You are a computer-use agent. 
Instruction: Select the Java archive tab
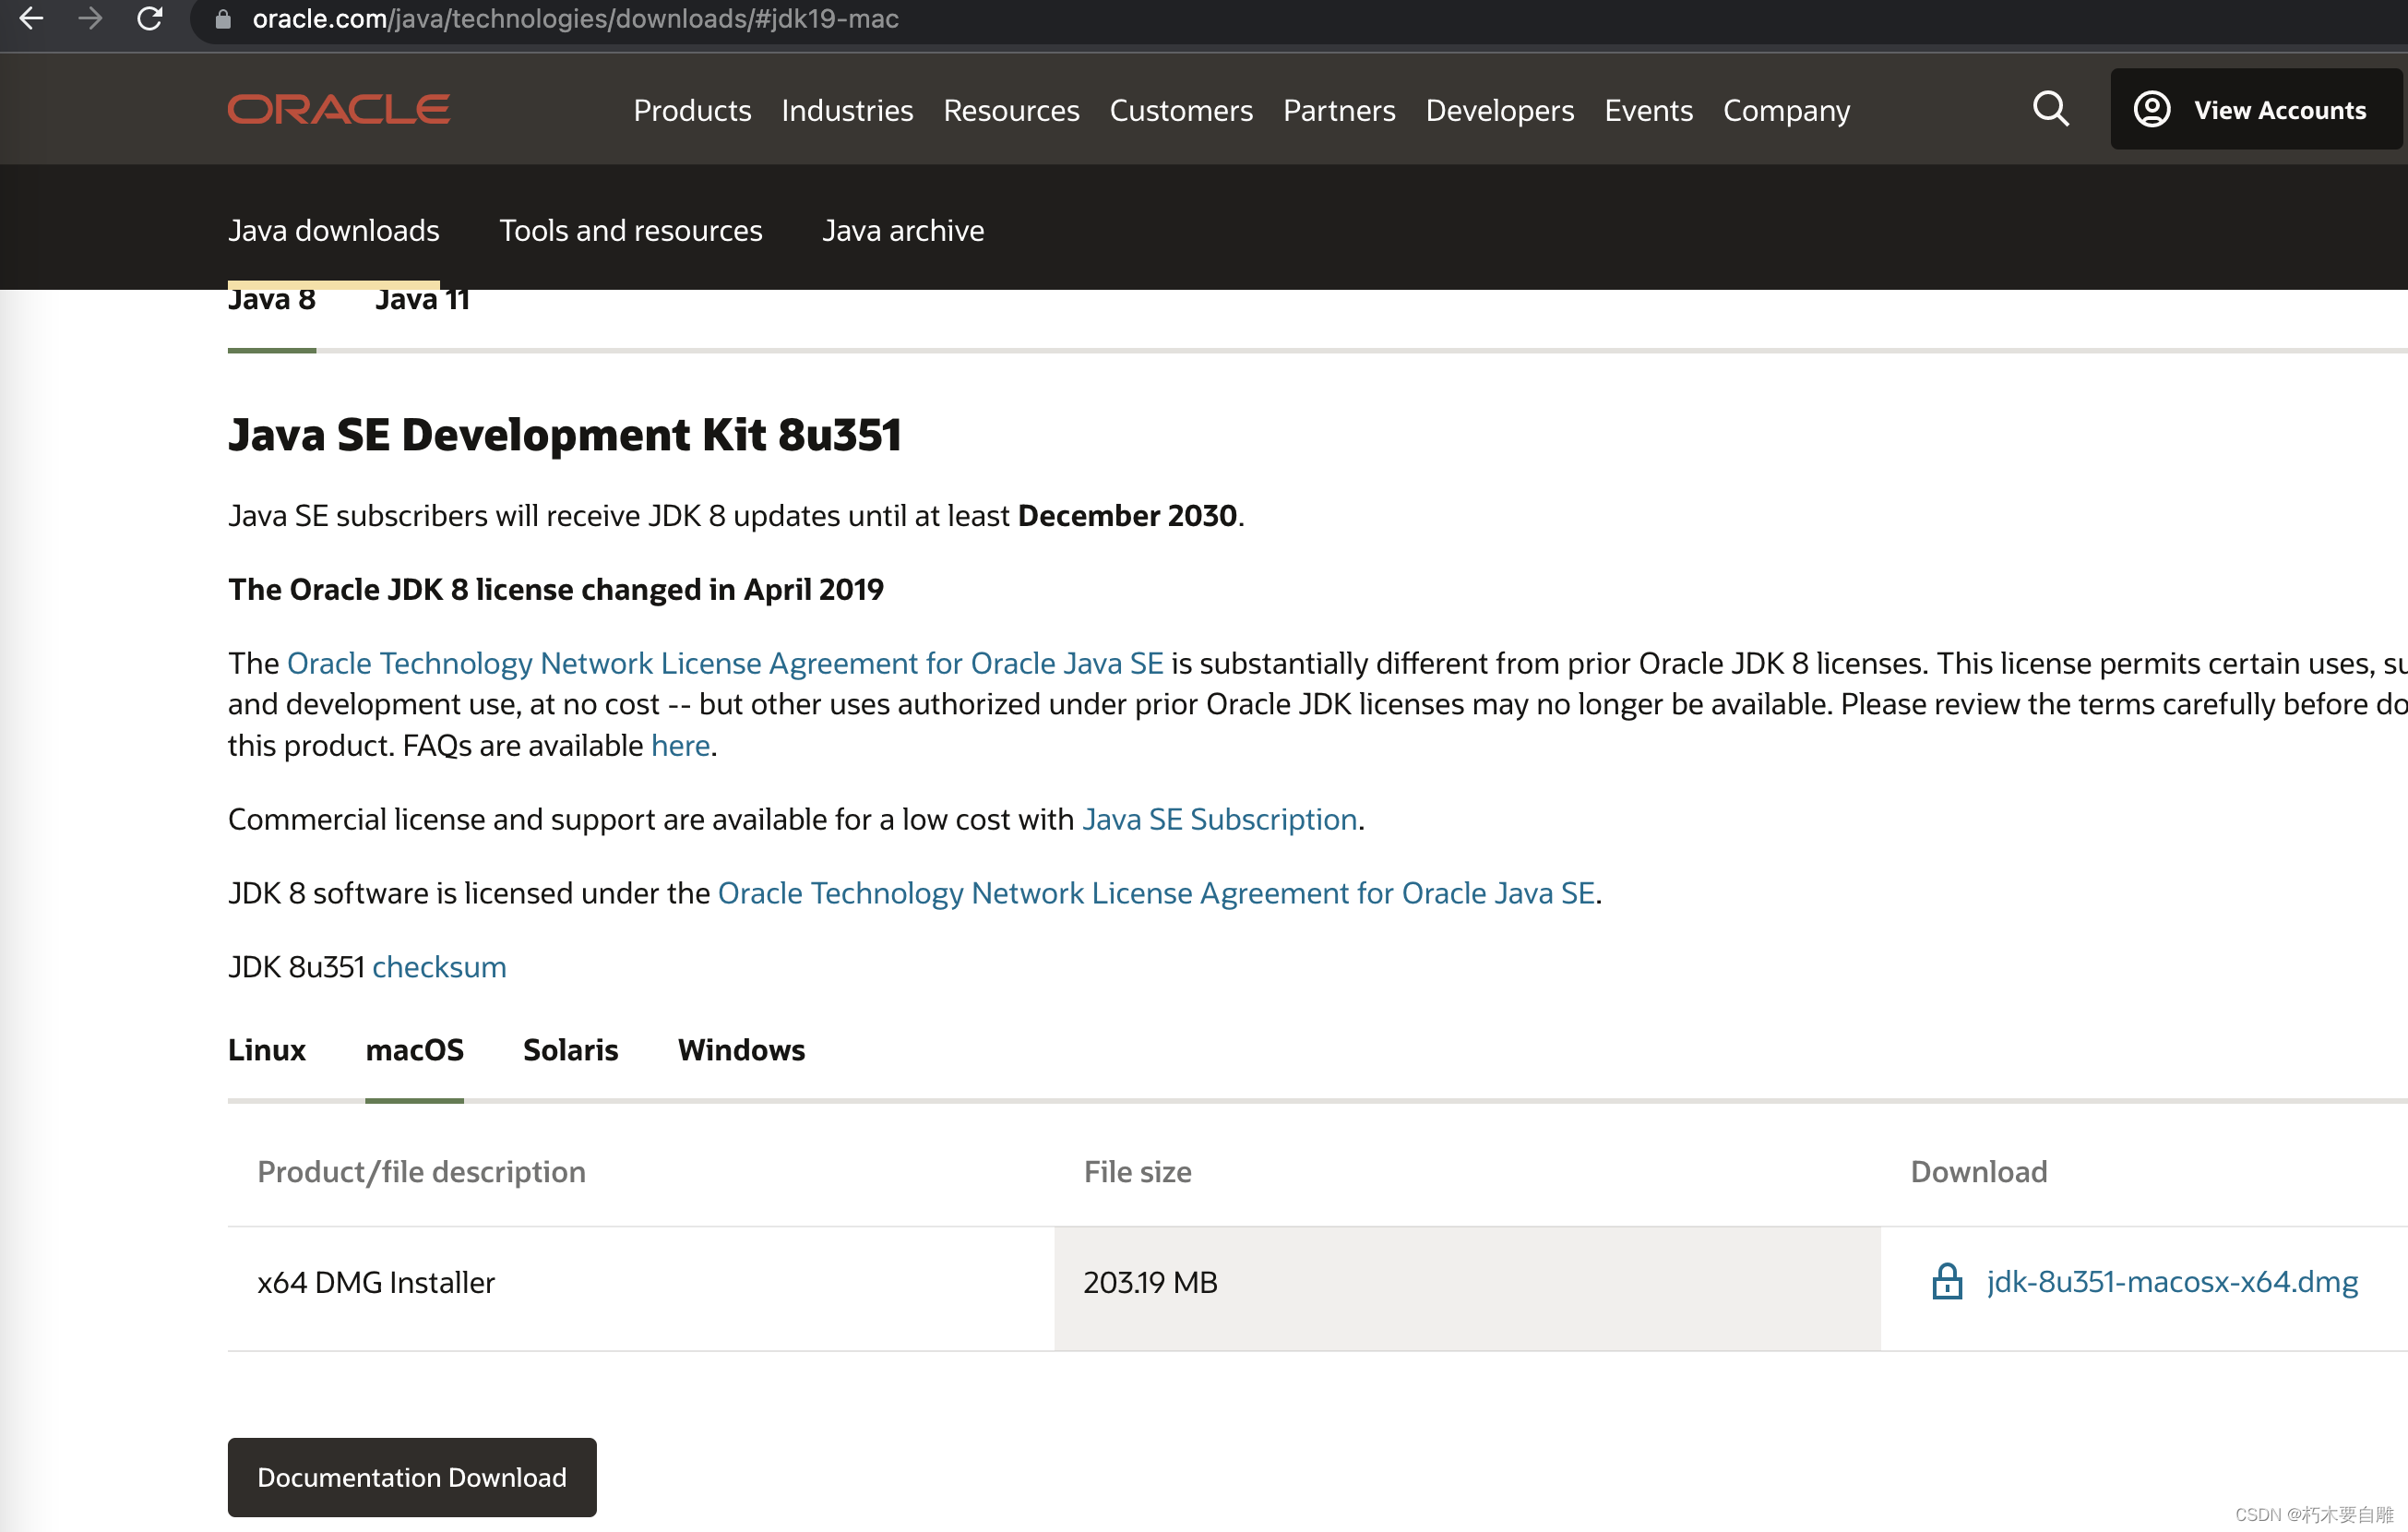click(x=903, y=231)
